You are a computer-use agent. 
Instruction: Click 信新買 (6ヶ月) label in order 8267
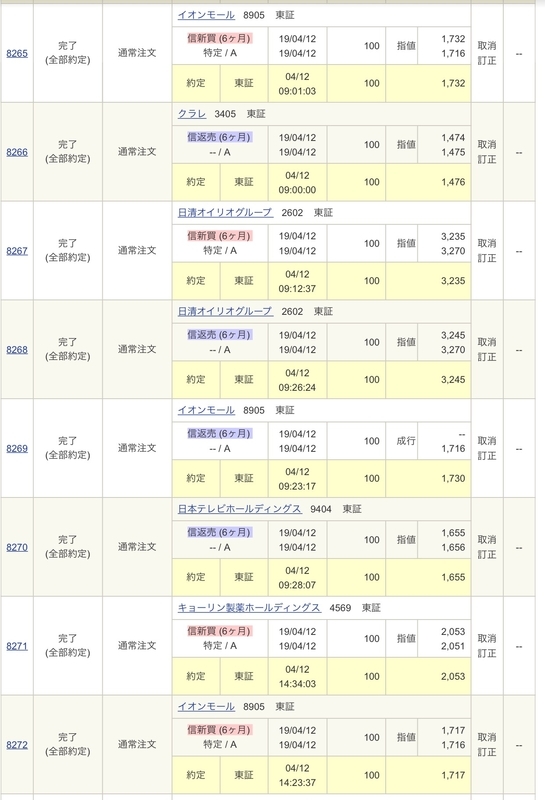pyautogui.click(x=219, y=236)
